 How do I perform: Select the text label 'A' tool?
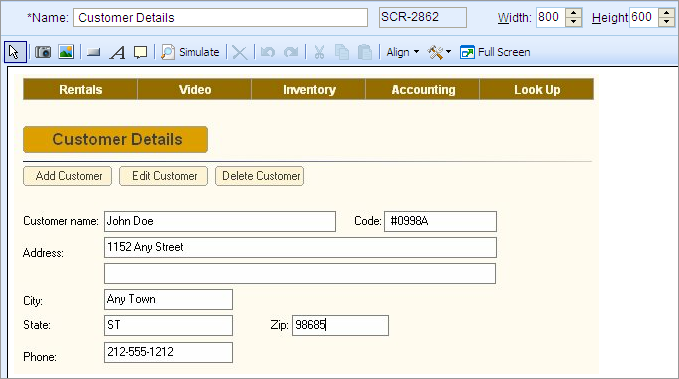pyautogui.click(x=117, y=52)
